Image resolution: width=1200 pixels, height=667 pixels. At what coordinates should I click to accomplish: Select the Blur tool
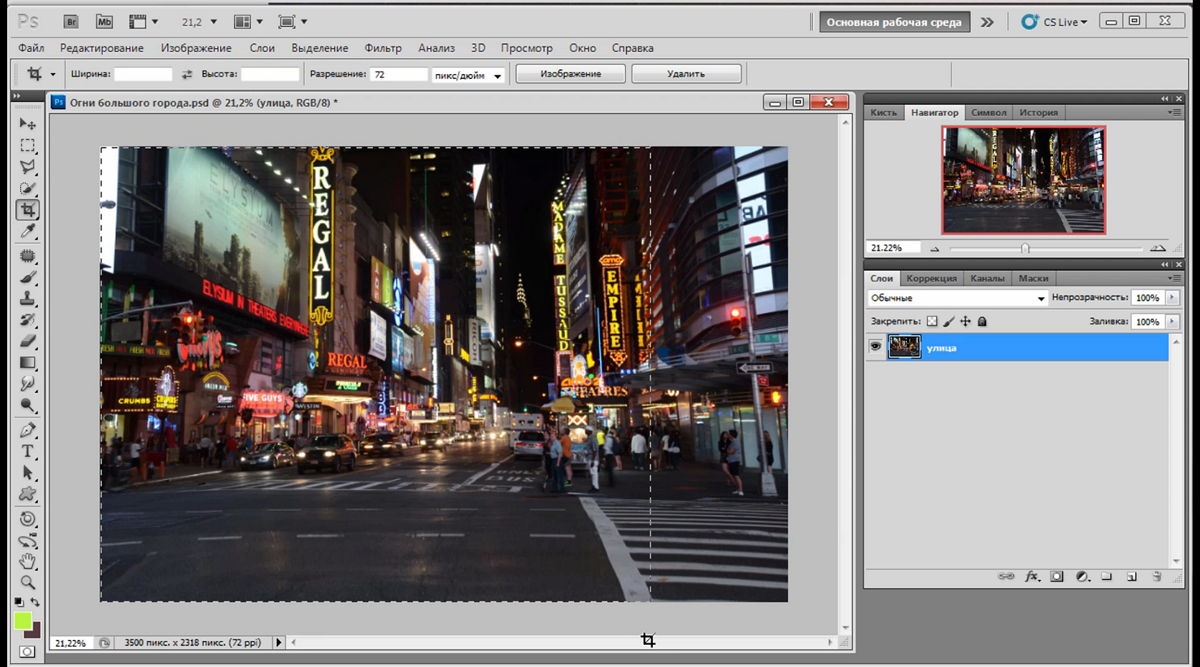(x=28, y=383)
